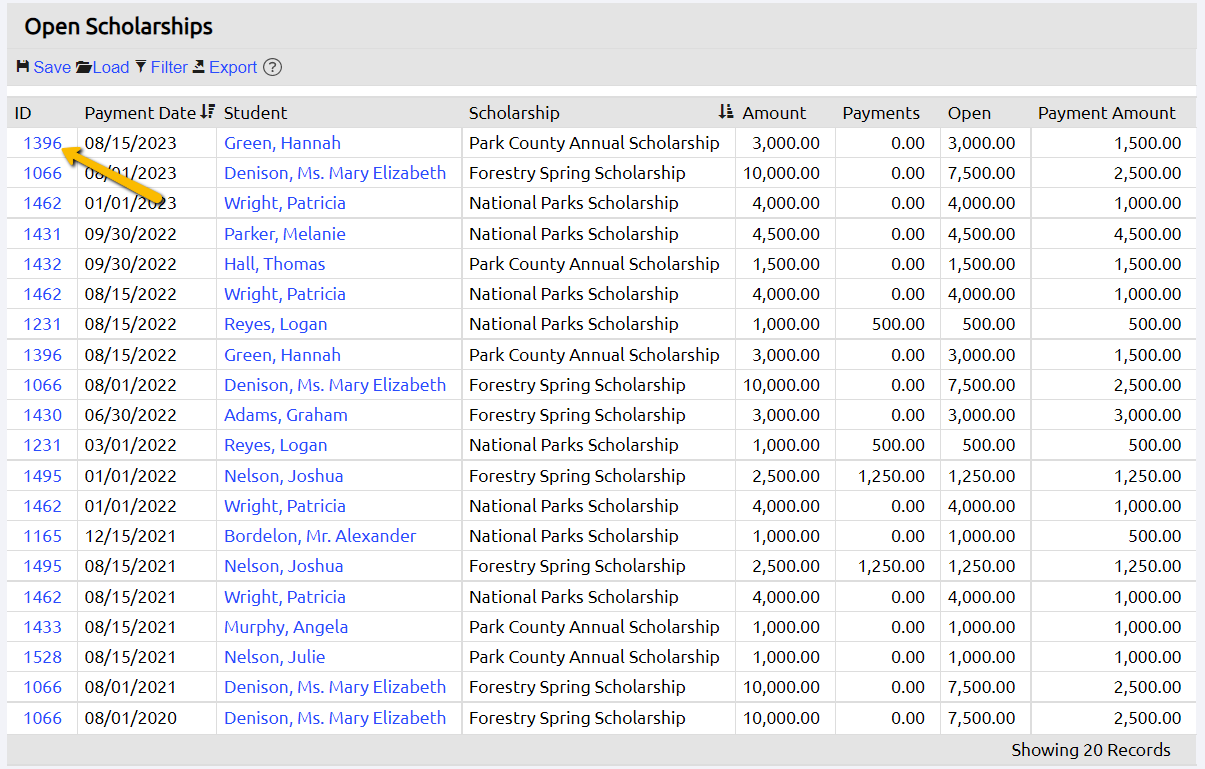Screen dimensions: 1205x769
Task: Click the Save text link
Action: click(52, 67)
